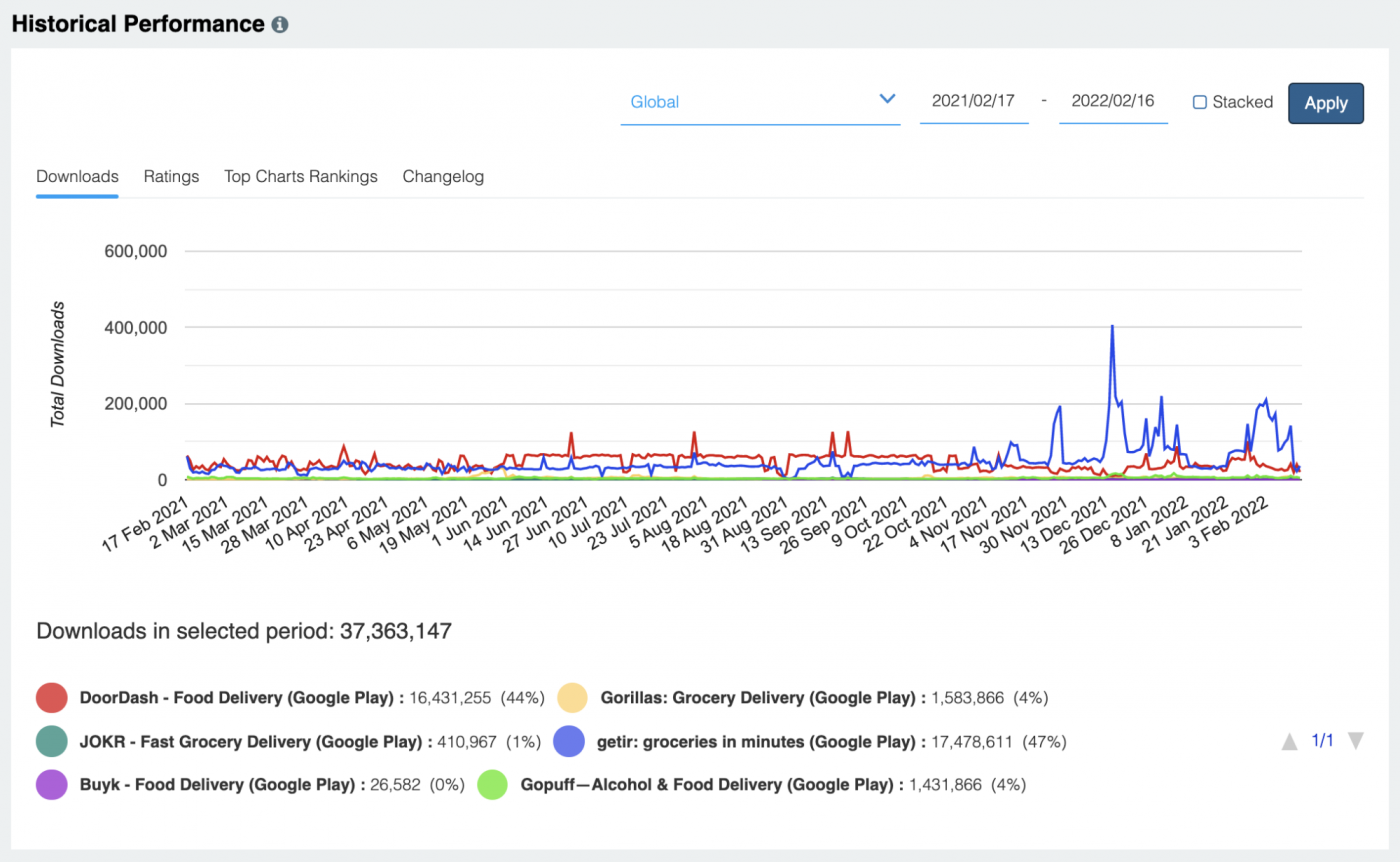1400x862 pixels.
Task: Switch to the Downloads tab
Action: [x=77, y=176]
